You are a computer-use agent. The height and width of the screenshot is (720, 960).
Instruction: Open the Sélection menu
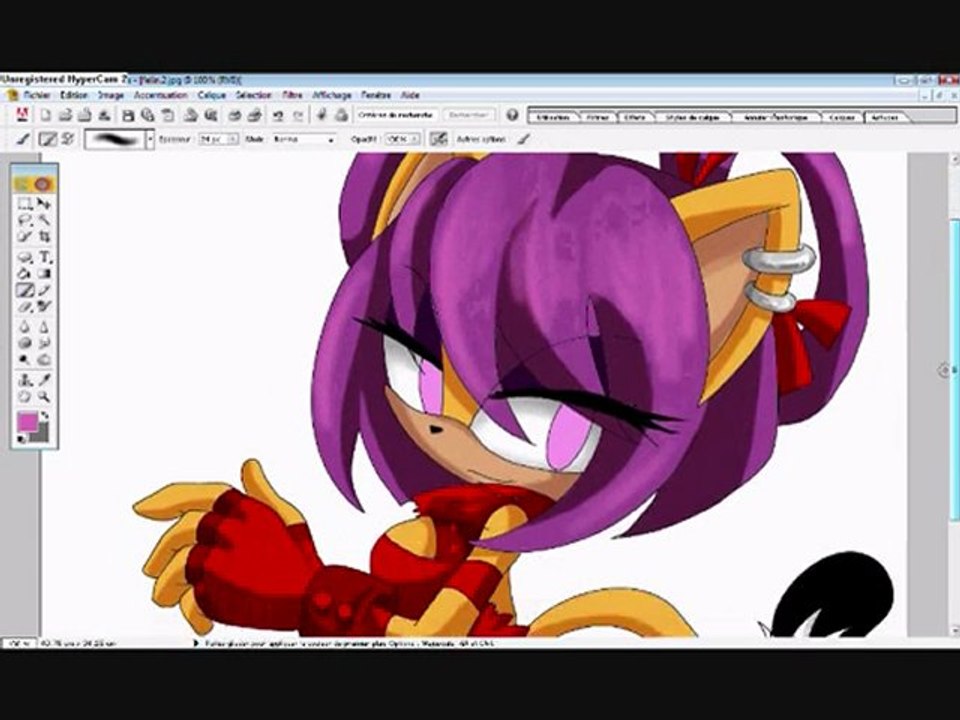point(253,95)
